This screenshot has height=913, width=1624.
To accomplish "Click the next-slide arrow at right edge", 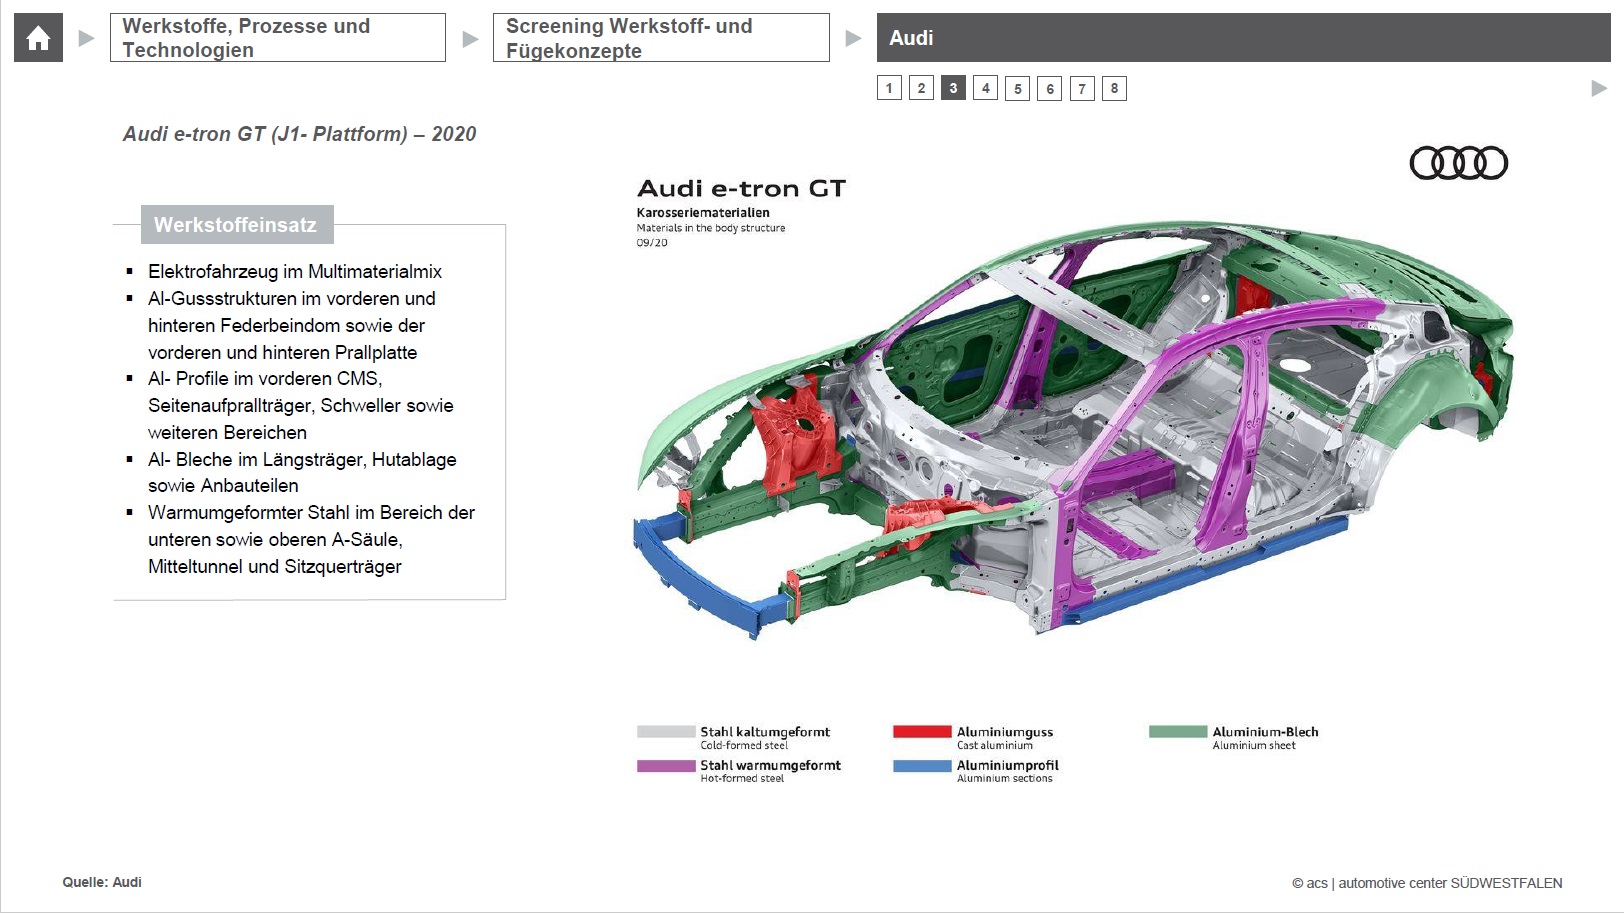I will (1598, 88).
